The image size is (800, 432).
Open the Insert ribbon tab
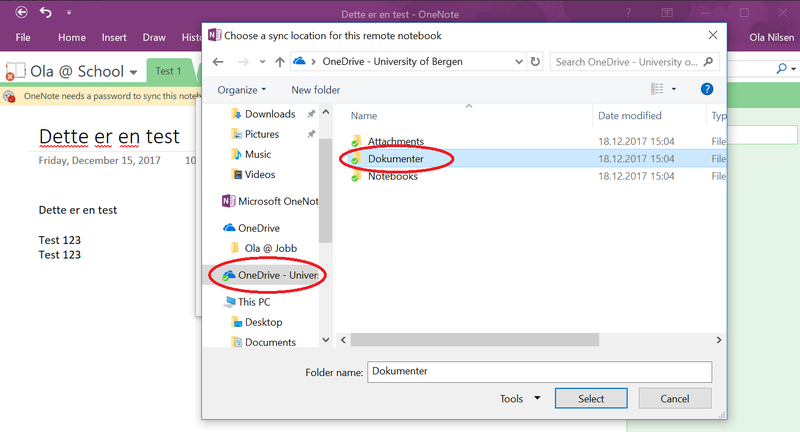pos(114,38)
